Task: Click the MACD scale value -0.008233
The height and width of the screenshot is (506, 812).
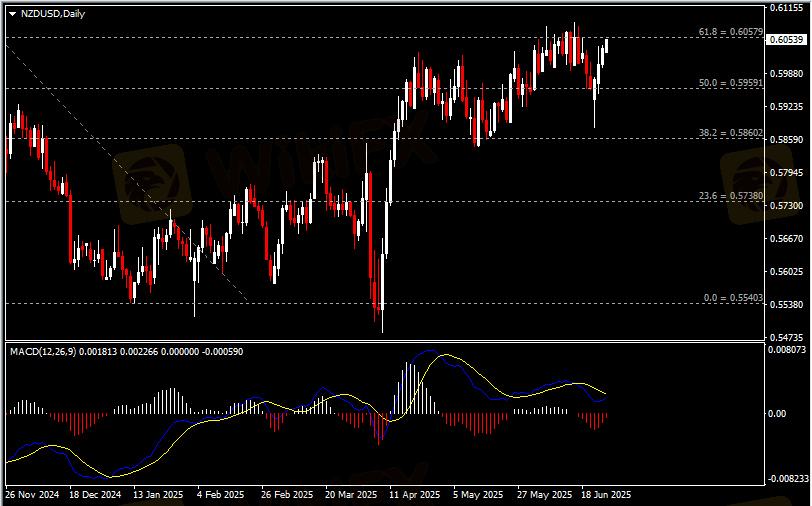Action: 786,480
